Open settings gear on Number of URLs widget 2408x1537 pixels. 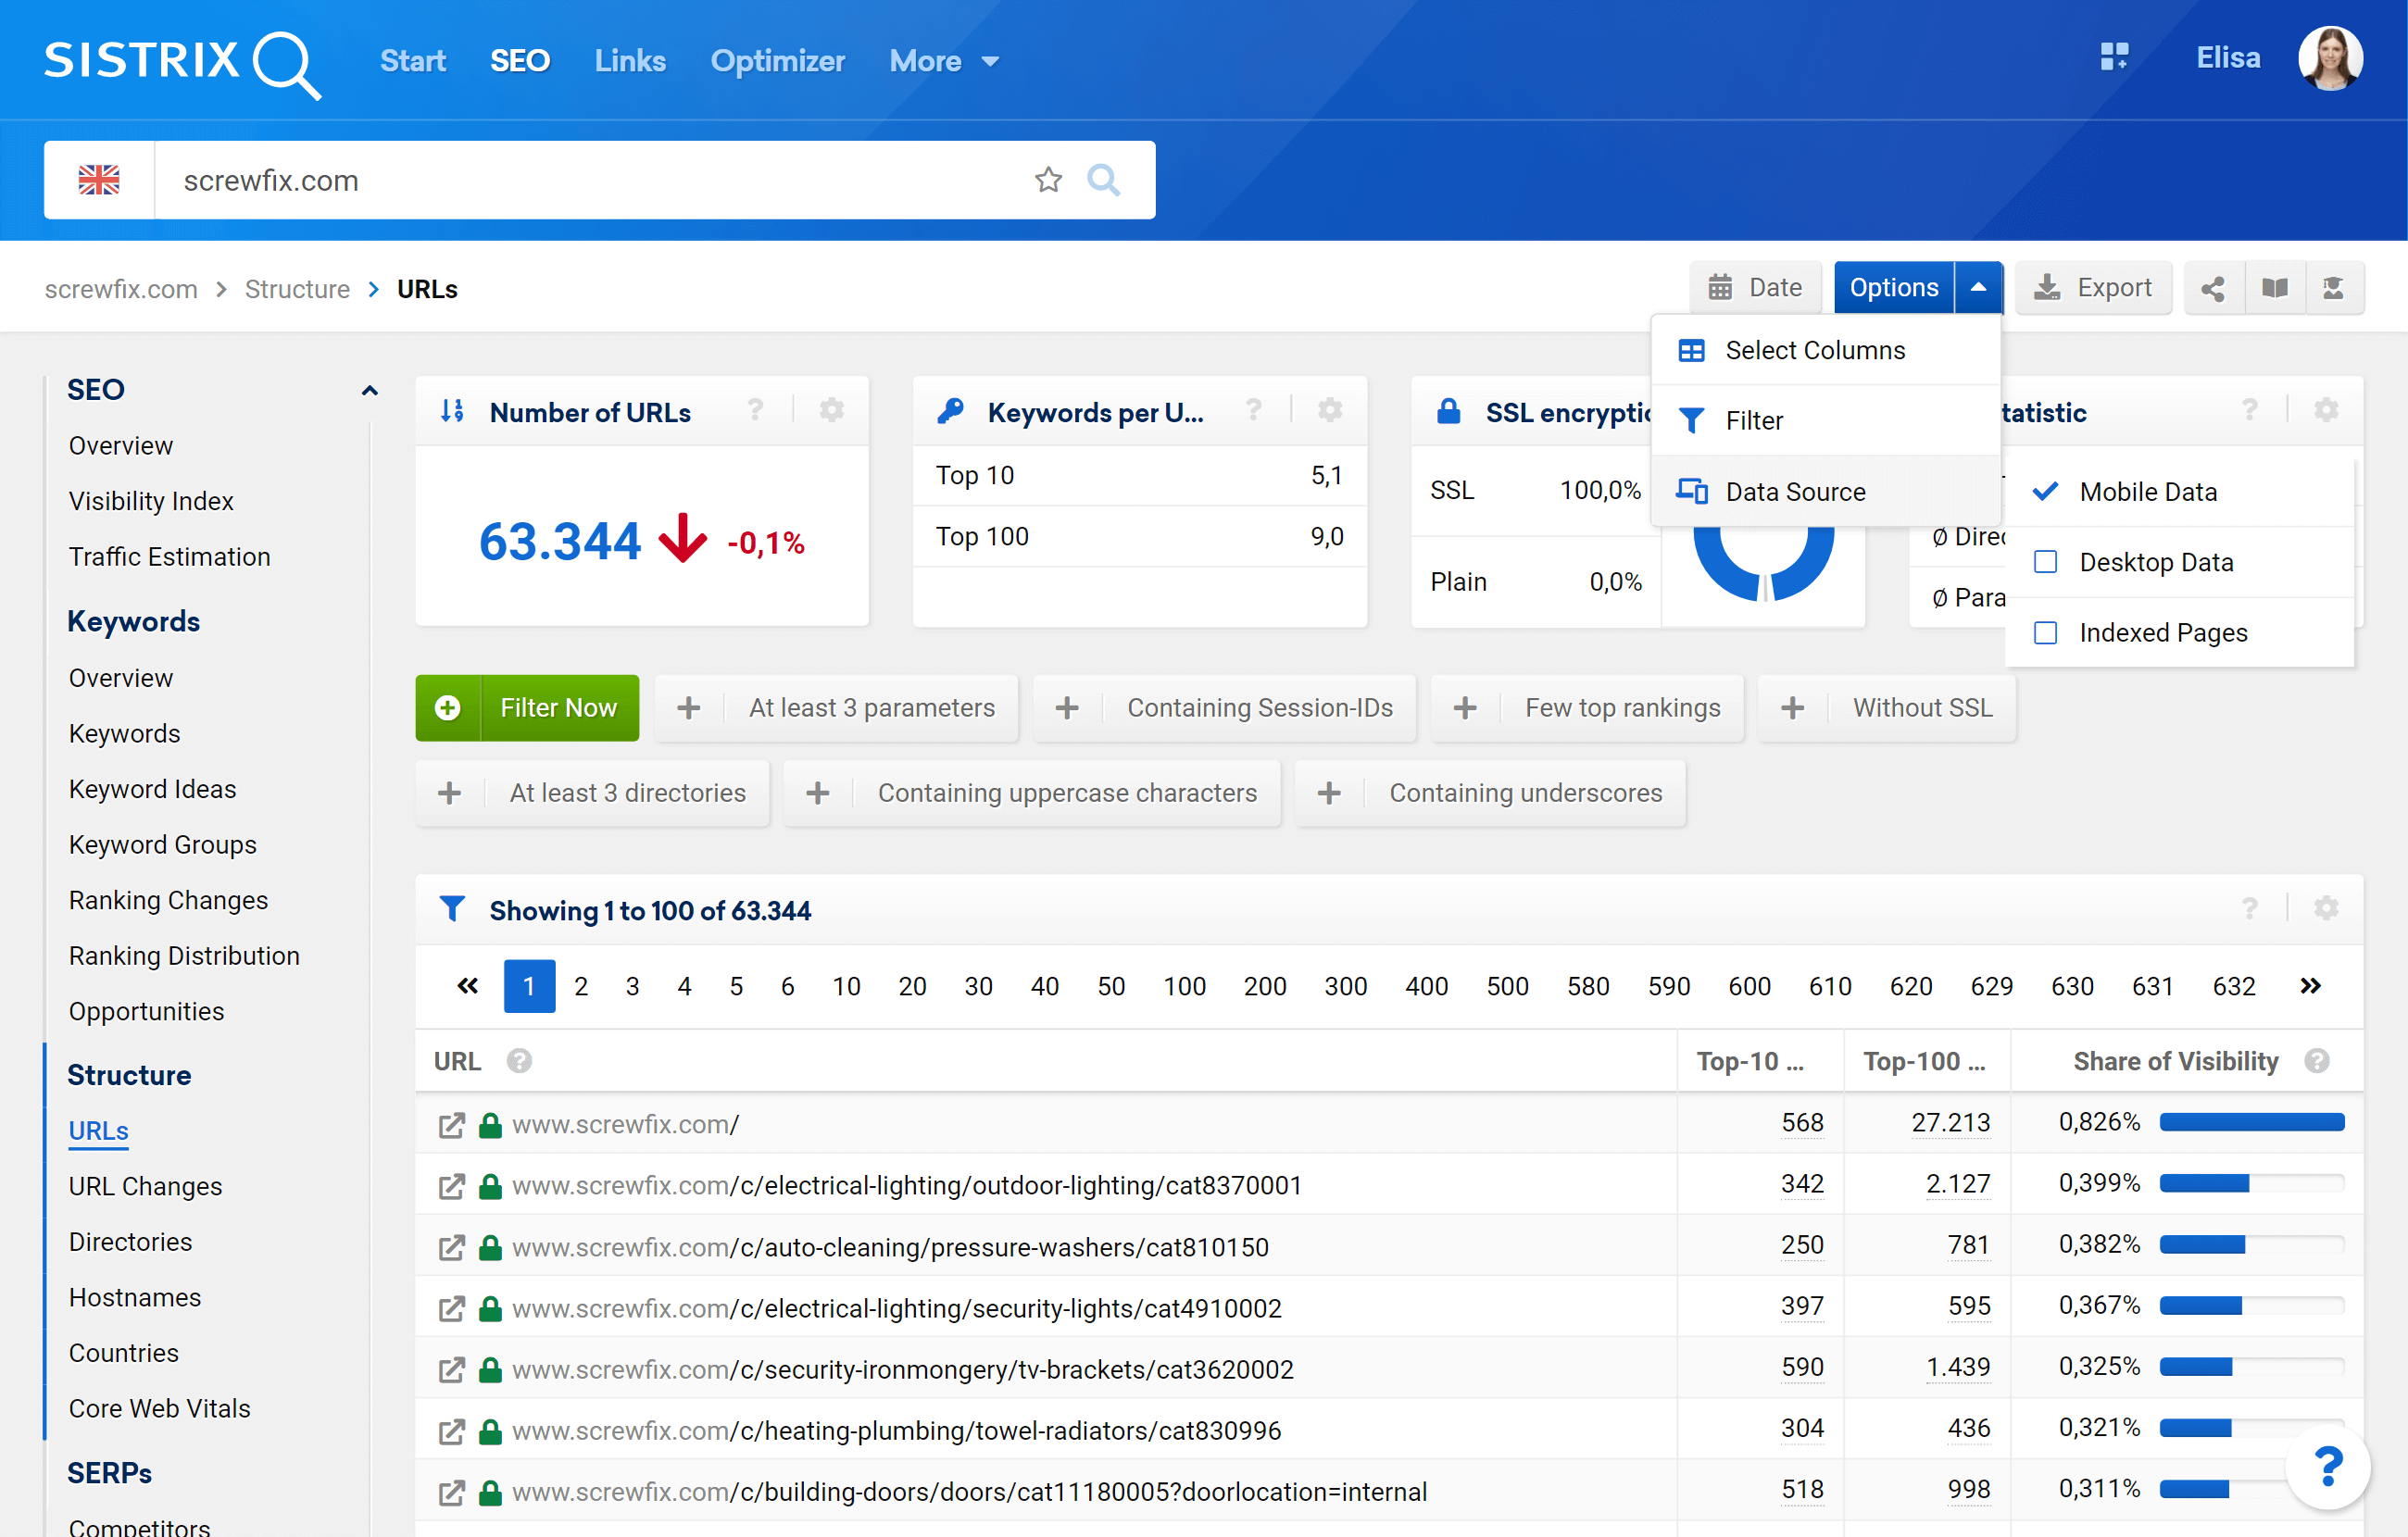point(831,410)
